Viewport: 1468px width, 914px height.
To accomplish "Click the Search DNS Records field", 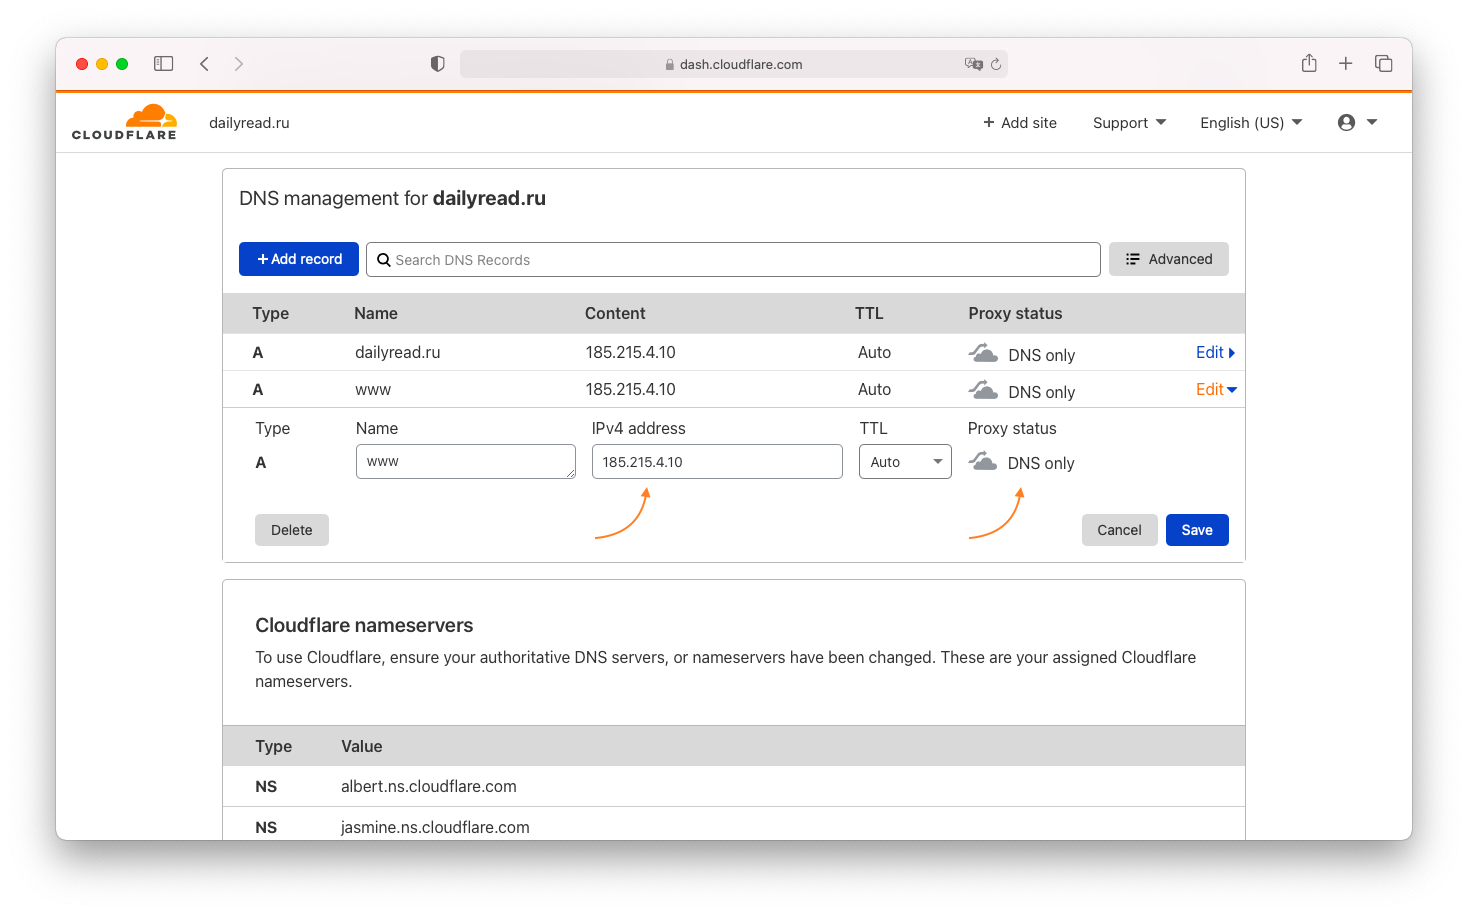I will [733, 260].
